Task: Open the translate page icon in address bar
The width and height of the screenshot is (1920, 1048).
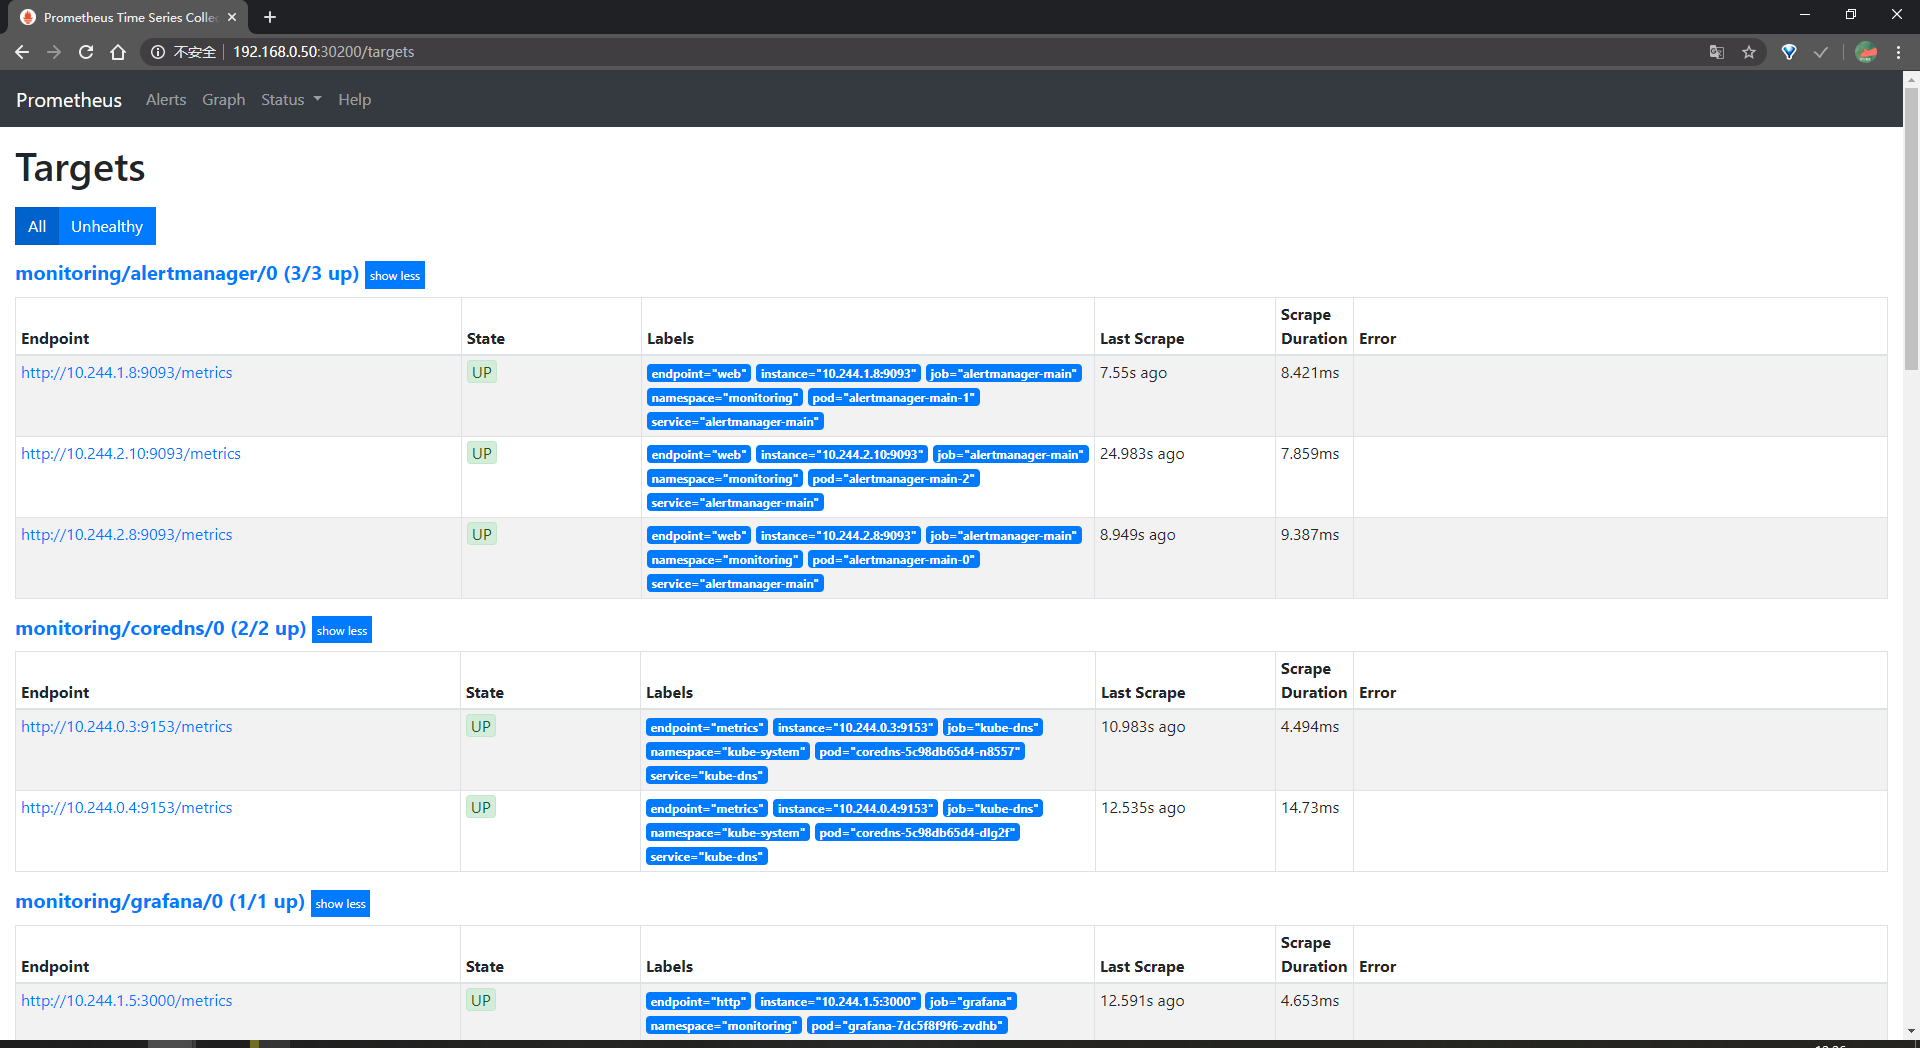Action: [1717, 52]
